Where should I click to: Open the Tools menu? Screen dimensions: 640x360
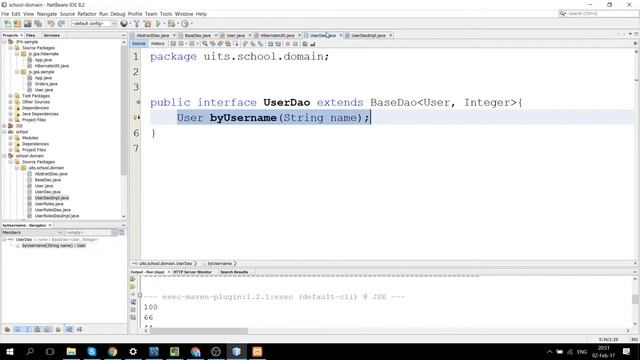pos(166,14)
